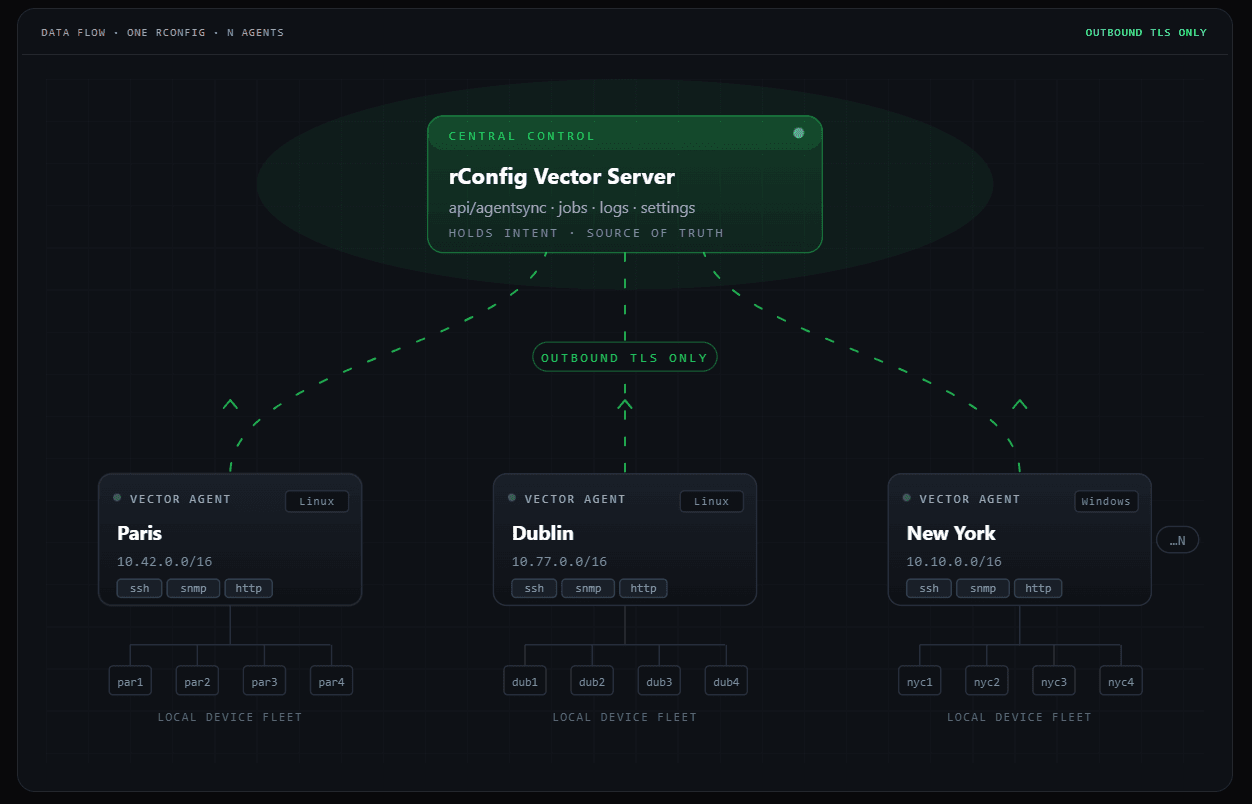This screenshot has width=1252, height=804.
Task: Select the Dublin agent status dot
Action: click(x=511, y=497)
